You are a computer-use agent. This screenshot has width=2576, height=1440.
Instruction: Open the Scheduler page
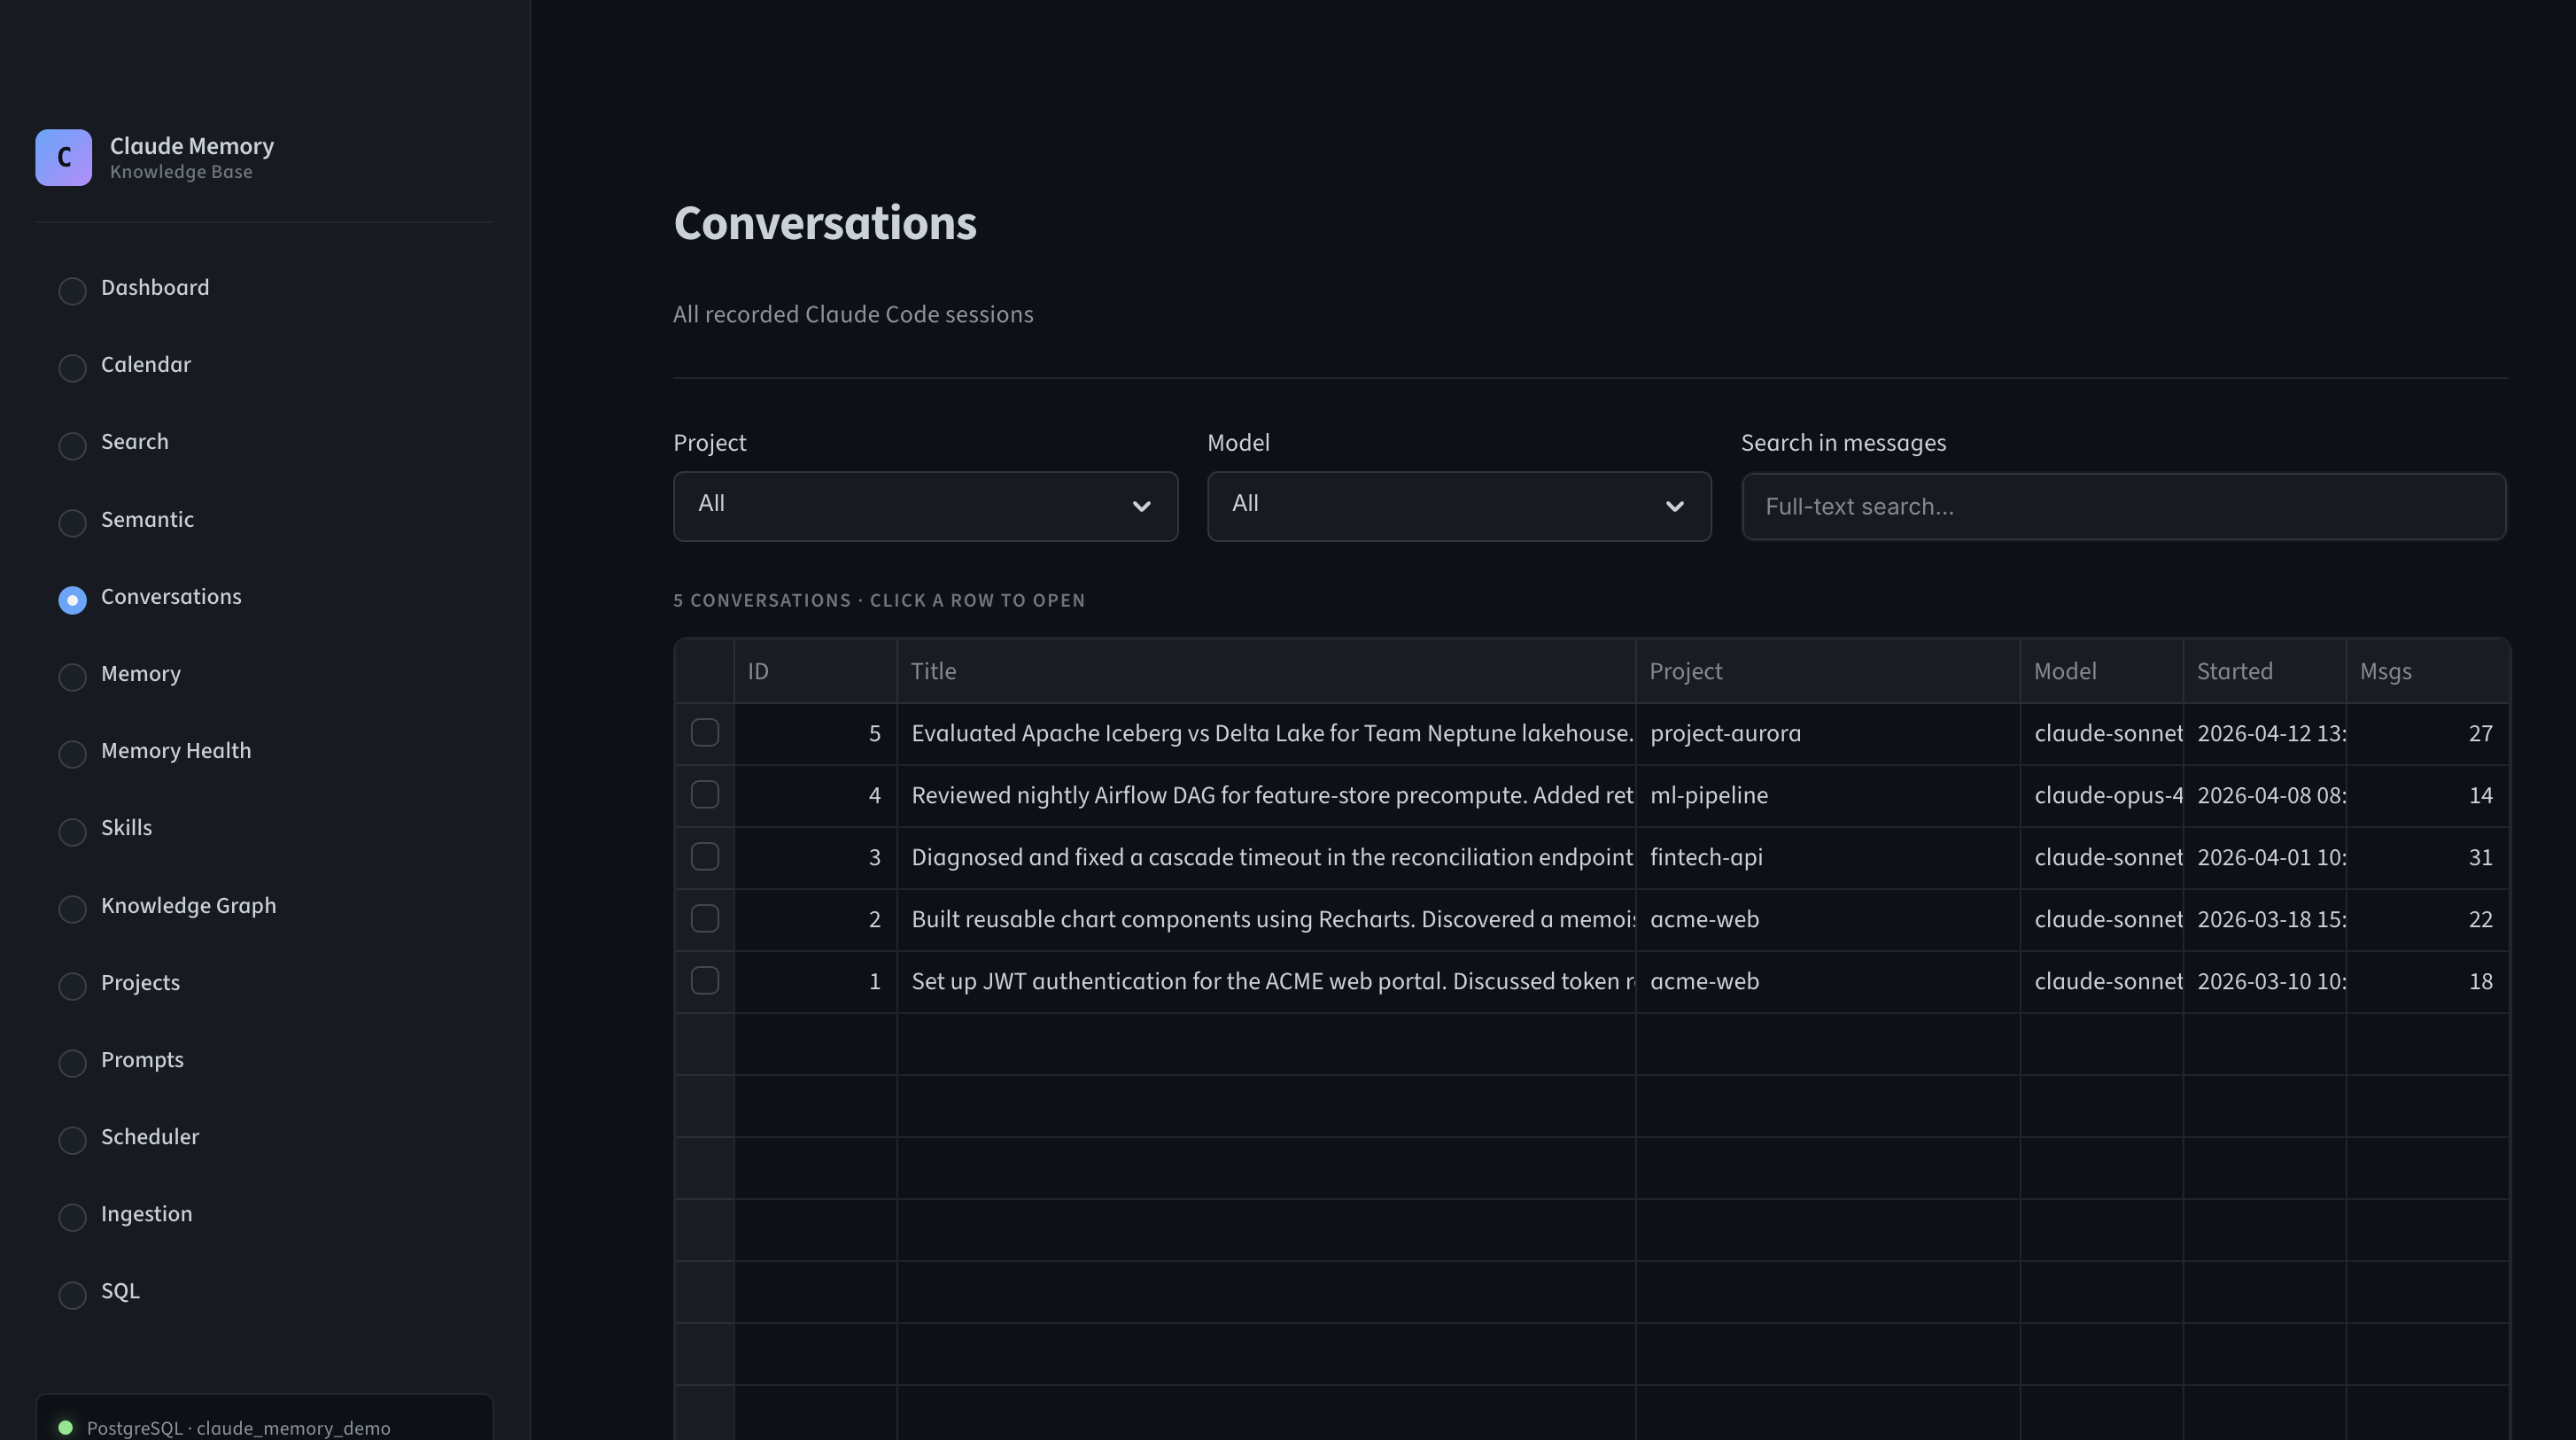(150, 1137)
